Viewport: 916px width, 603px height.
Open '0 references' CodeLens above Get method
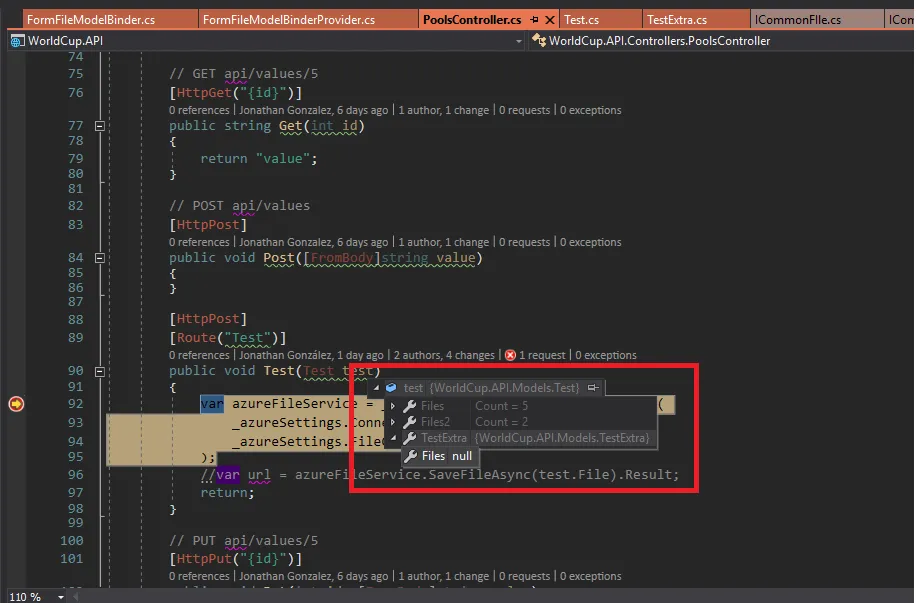[199, 110]
